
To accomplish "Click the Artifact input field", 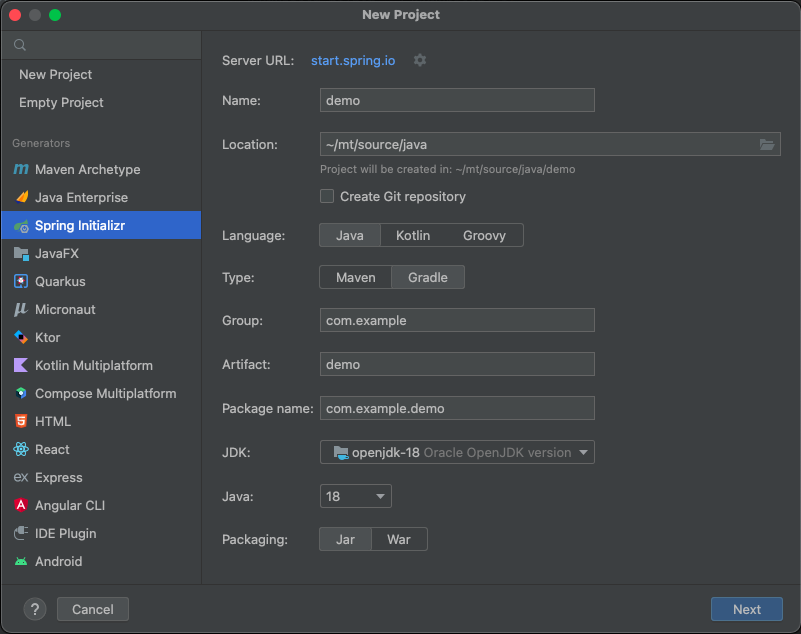I will pyautogui.click(x=457, y=364).
